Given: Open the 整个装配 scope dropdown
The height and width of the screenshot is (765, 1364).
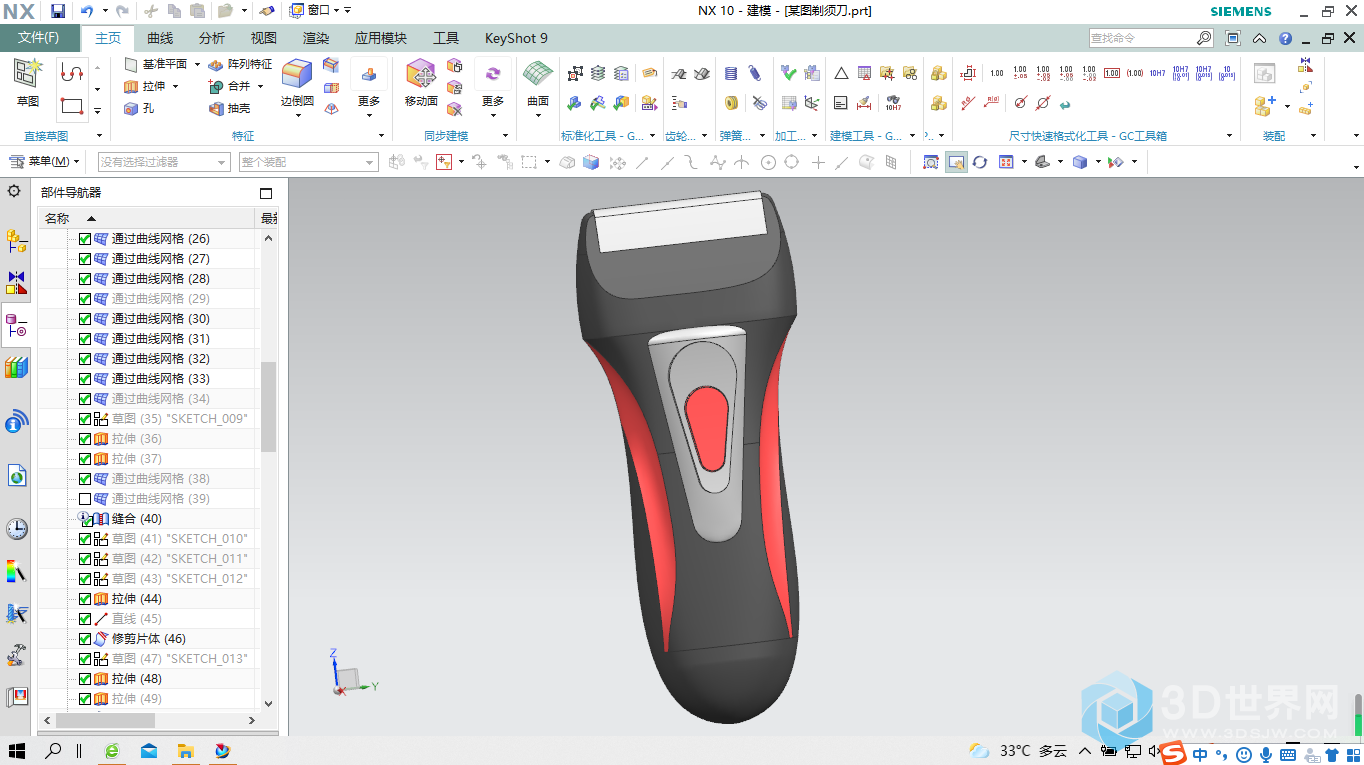Looking at the screenshot, I should tap(308, 162).
